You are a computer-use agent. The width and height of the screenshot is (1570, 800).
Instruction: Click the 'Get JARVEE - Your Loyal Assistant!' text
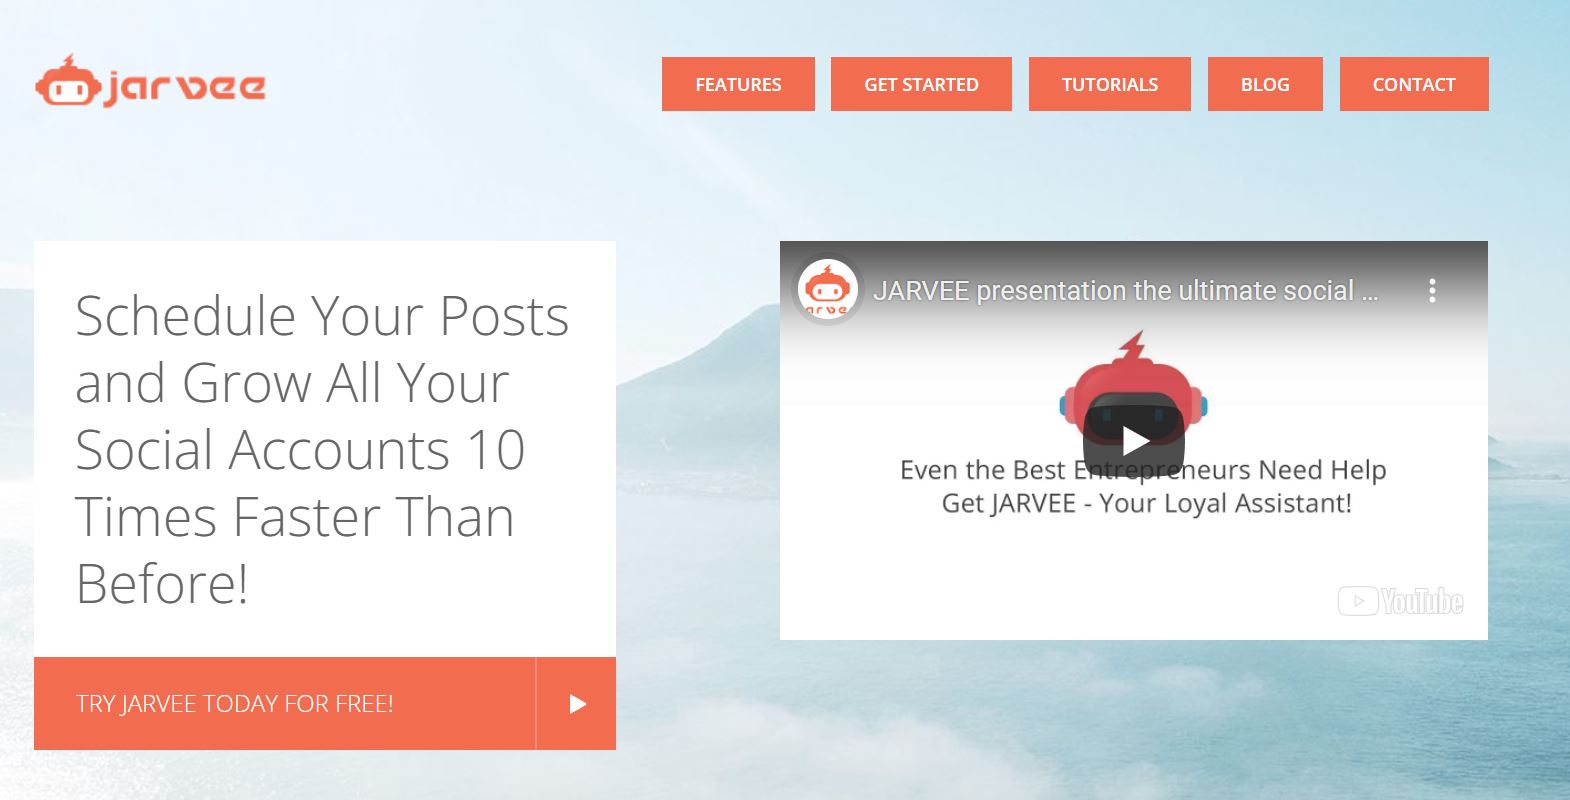pyautogui.click(x=1146, y=503)
